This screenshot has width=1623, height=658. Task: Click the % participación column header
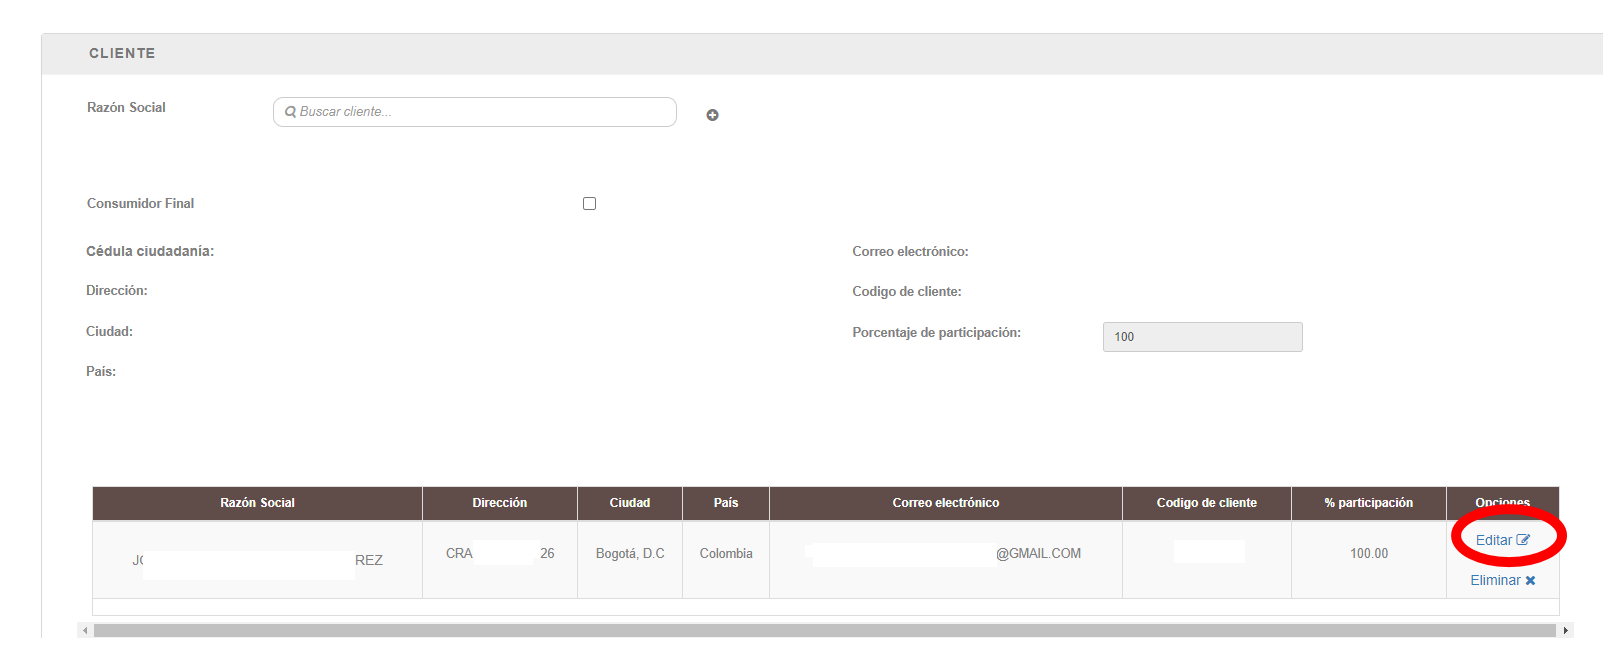pos(1369,503)
